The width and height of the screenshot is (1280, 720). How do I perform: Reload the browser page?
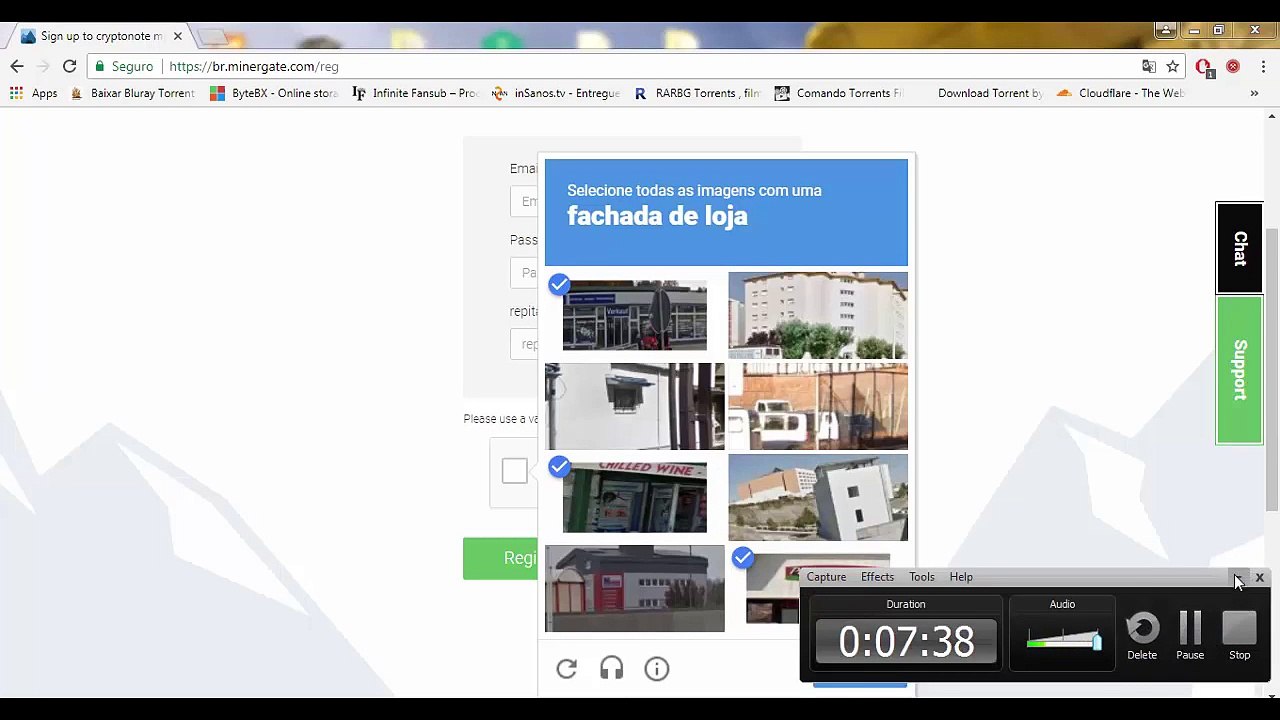pos(69,66)
